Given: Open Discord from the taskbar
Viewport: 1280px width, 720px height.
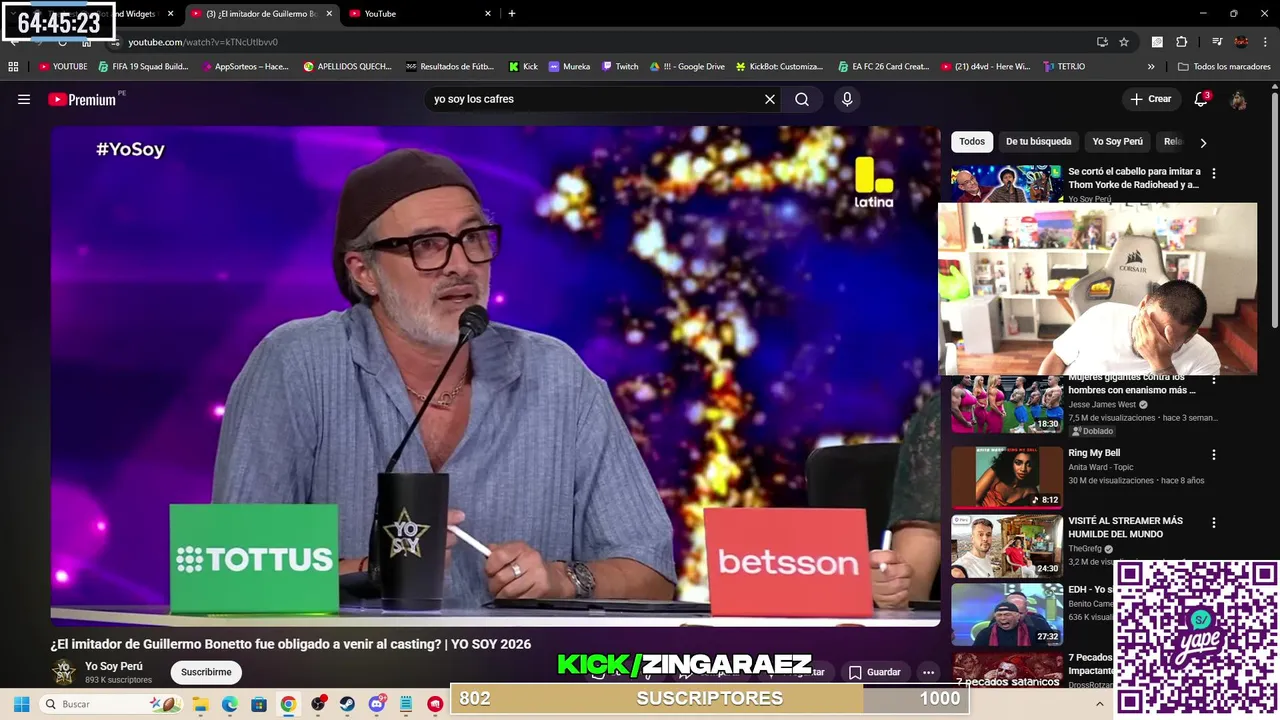Looking at the screenshot, I should (377, 704).
